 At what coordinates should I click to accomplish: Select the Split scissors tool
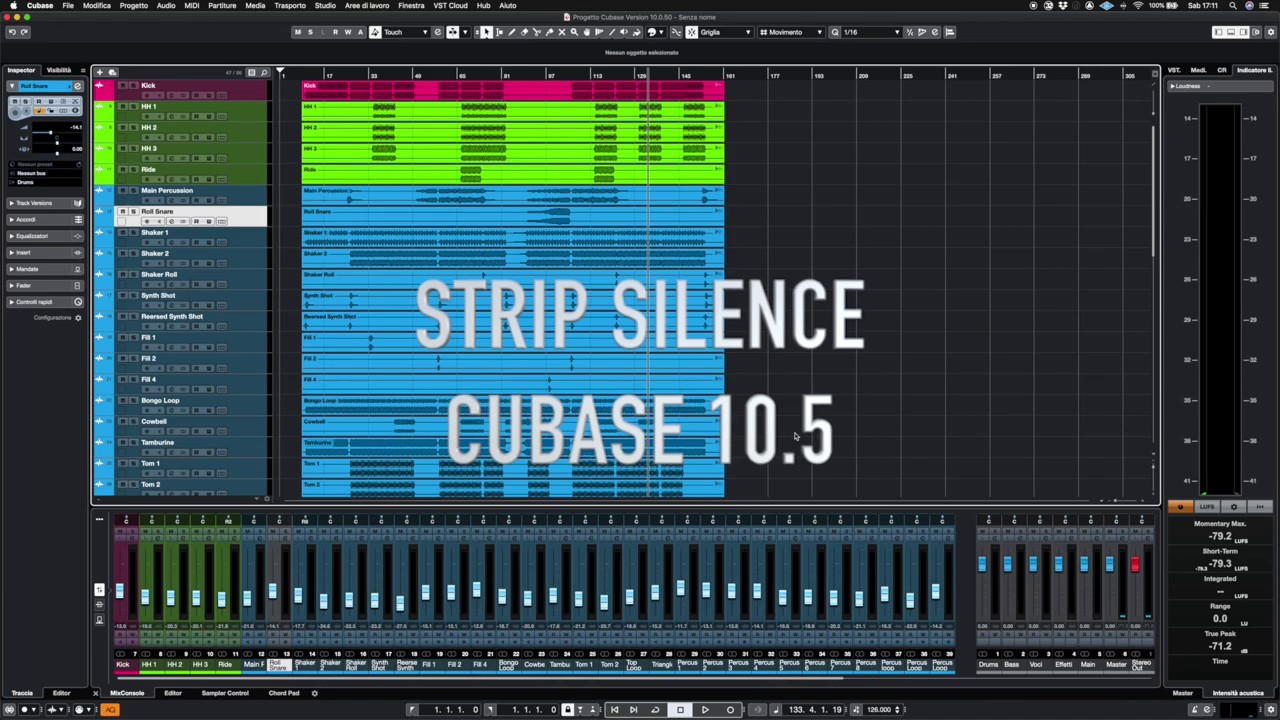[x=537, y=32]
